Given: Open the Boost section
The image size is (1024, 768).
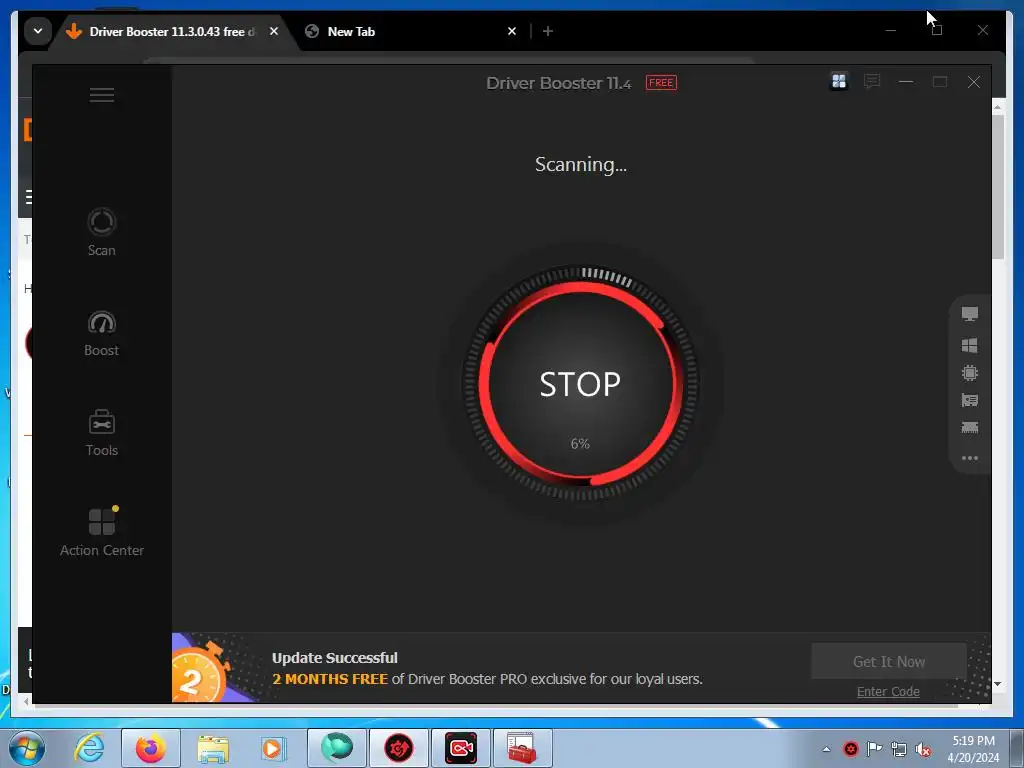Looking at the screenshot, I should tap(102, 333).
